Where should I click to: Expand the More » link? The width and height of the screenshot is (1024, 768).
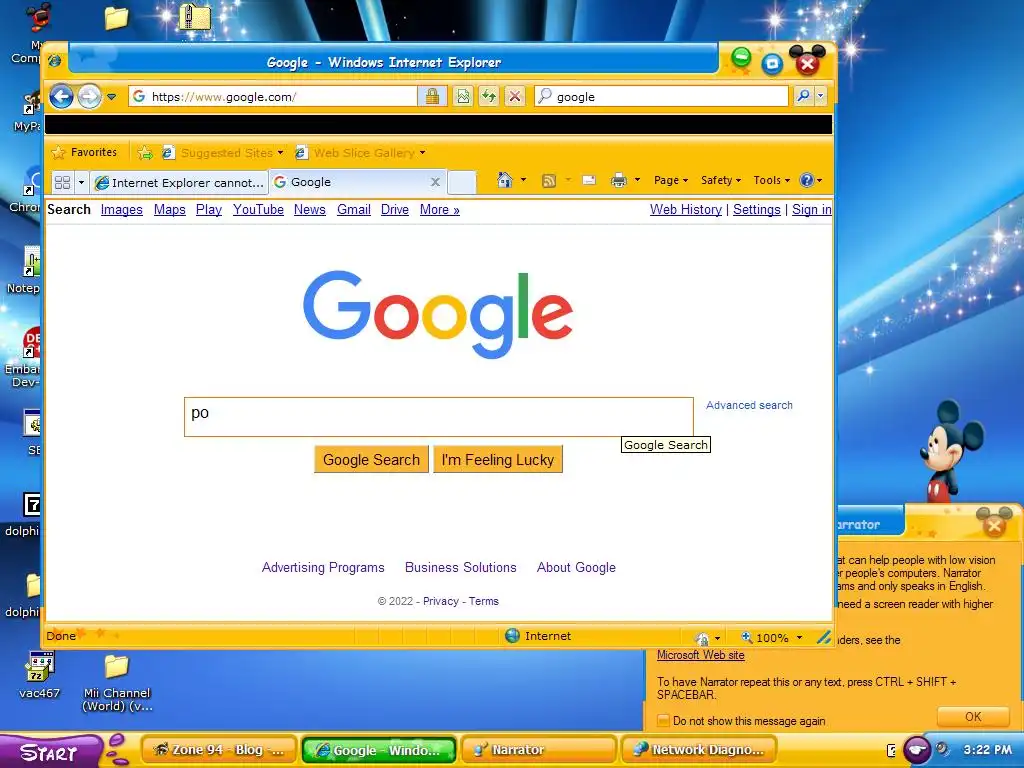point(440,210)
